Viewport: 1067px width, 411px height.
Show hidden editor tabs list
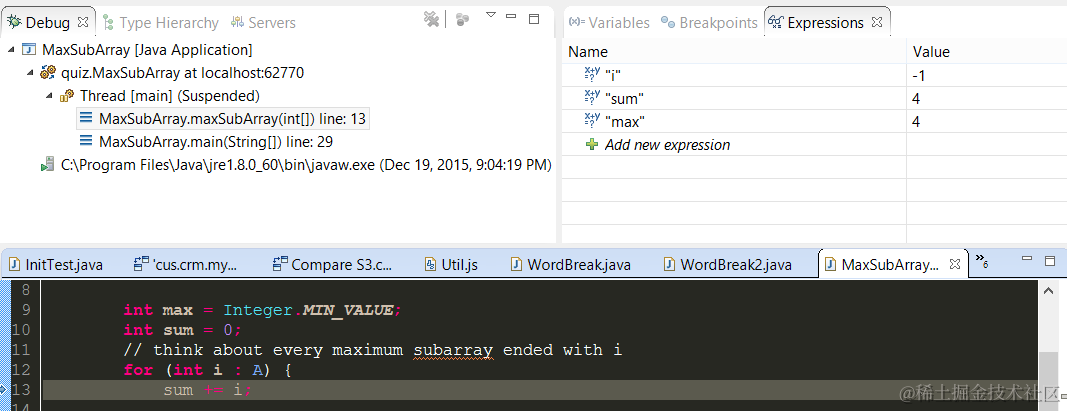pyautogui.click(x=981, y=259)
